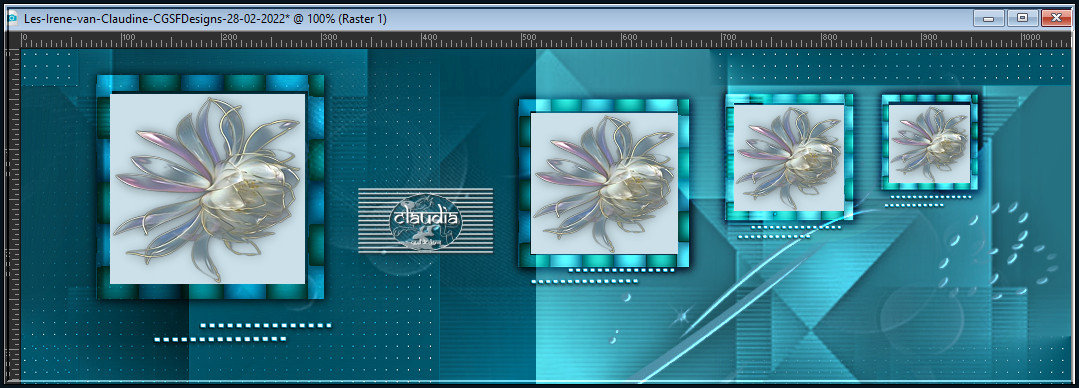
Task: Close the Les-Irene-van-Claudine document window
Action: pos(1056,19)
